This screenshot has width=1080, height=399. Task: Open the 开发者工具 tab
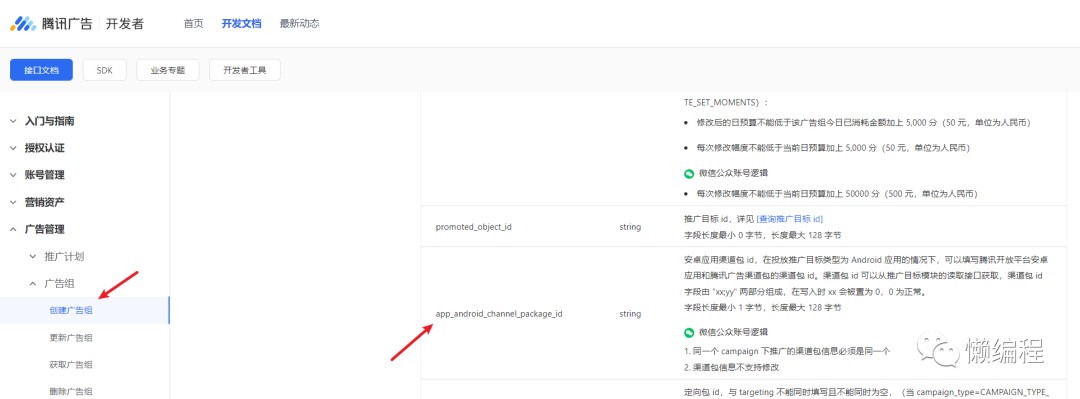pyautogui.click(x=245, y=70)
